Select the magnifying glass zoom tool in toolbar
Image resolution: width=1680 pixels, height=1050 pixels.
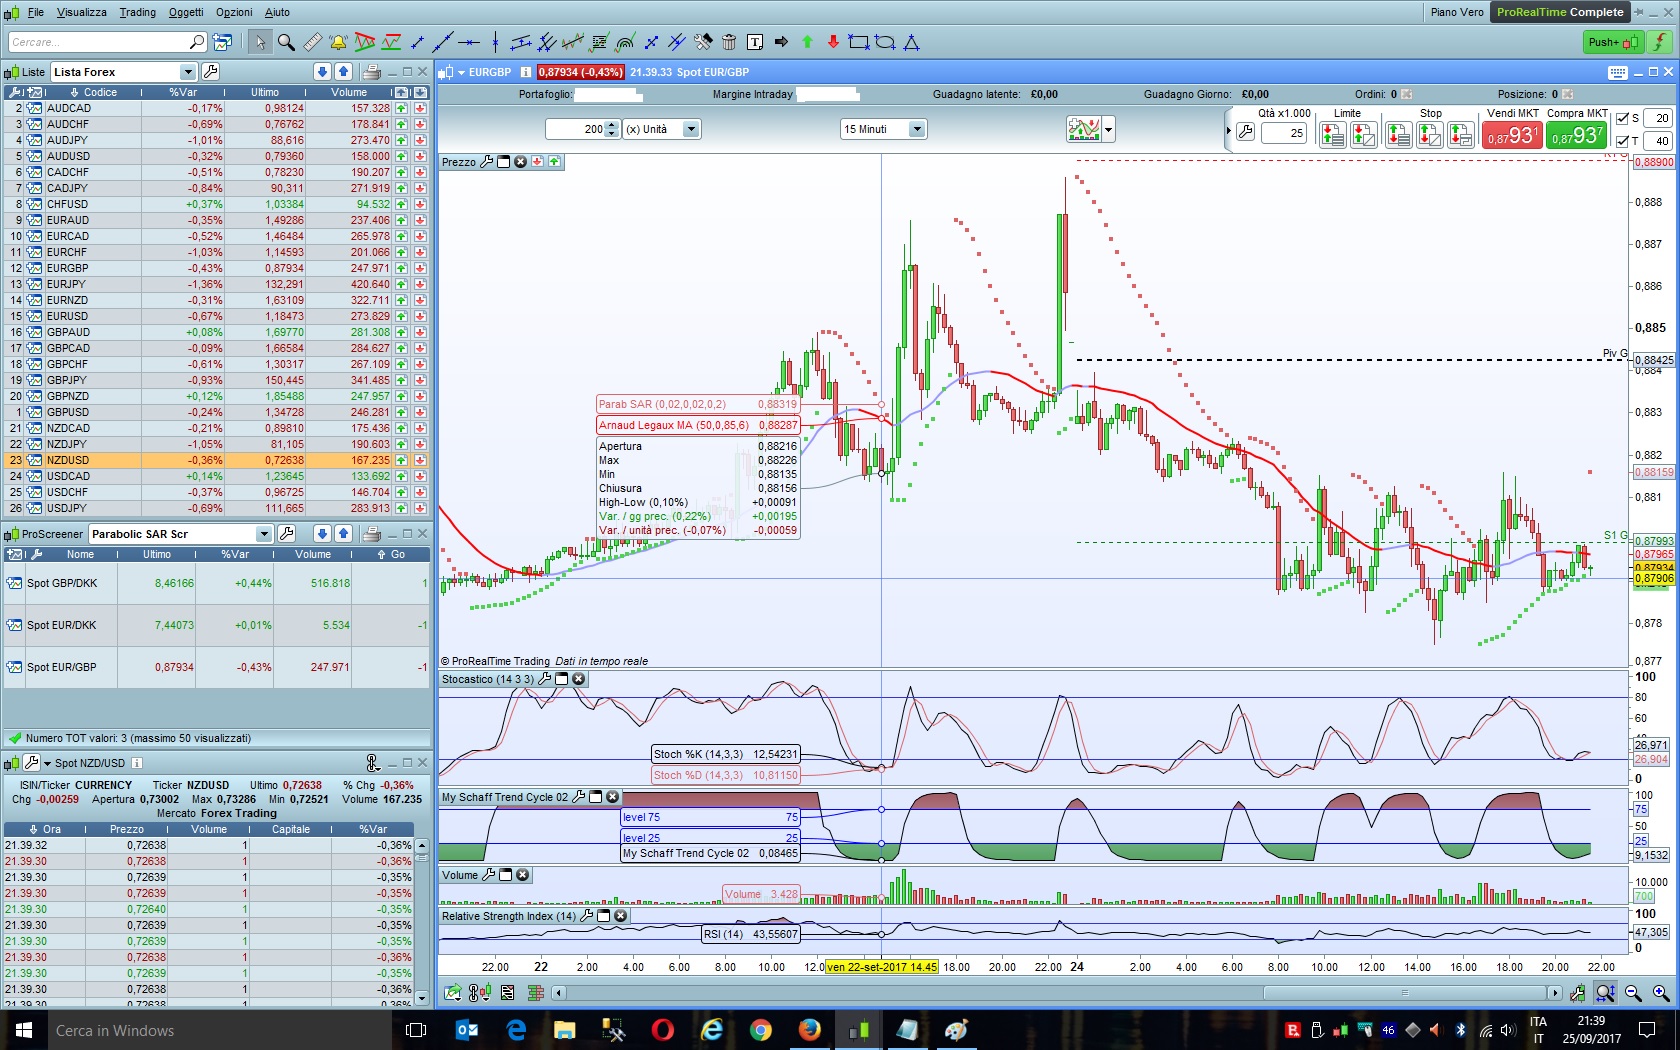click(x=286, y=42)
